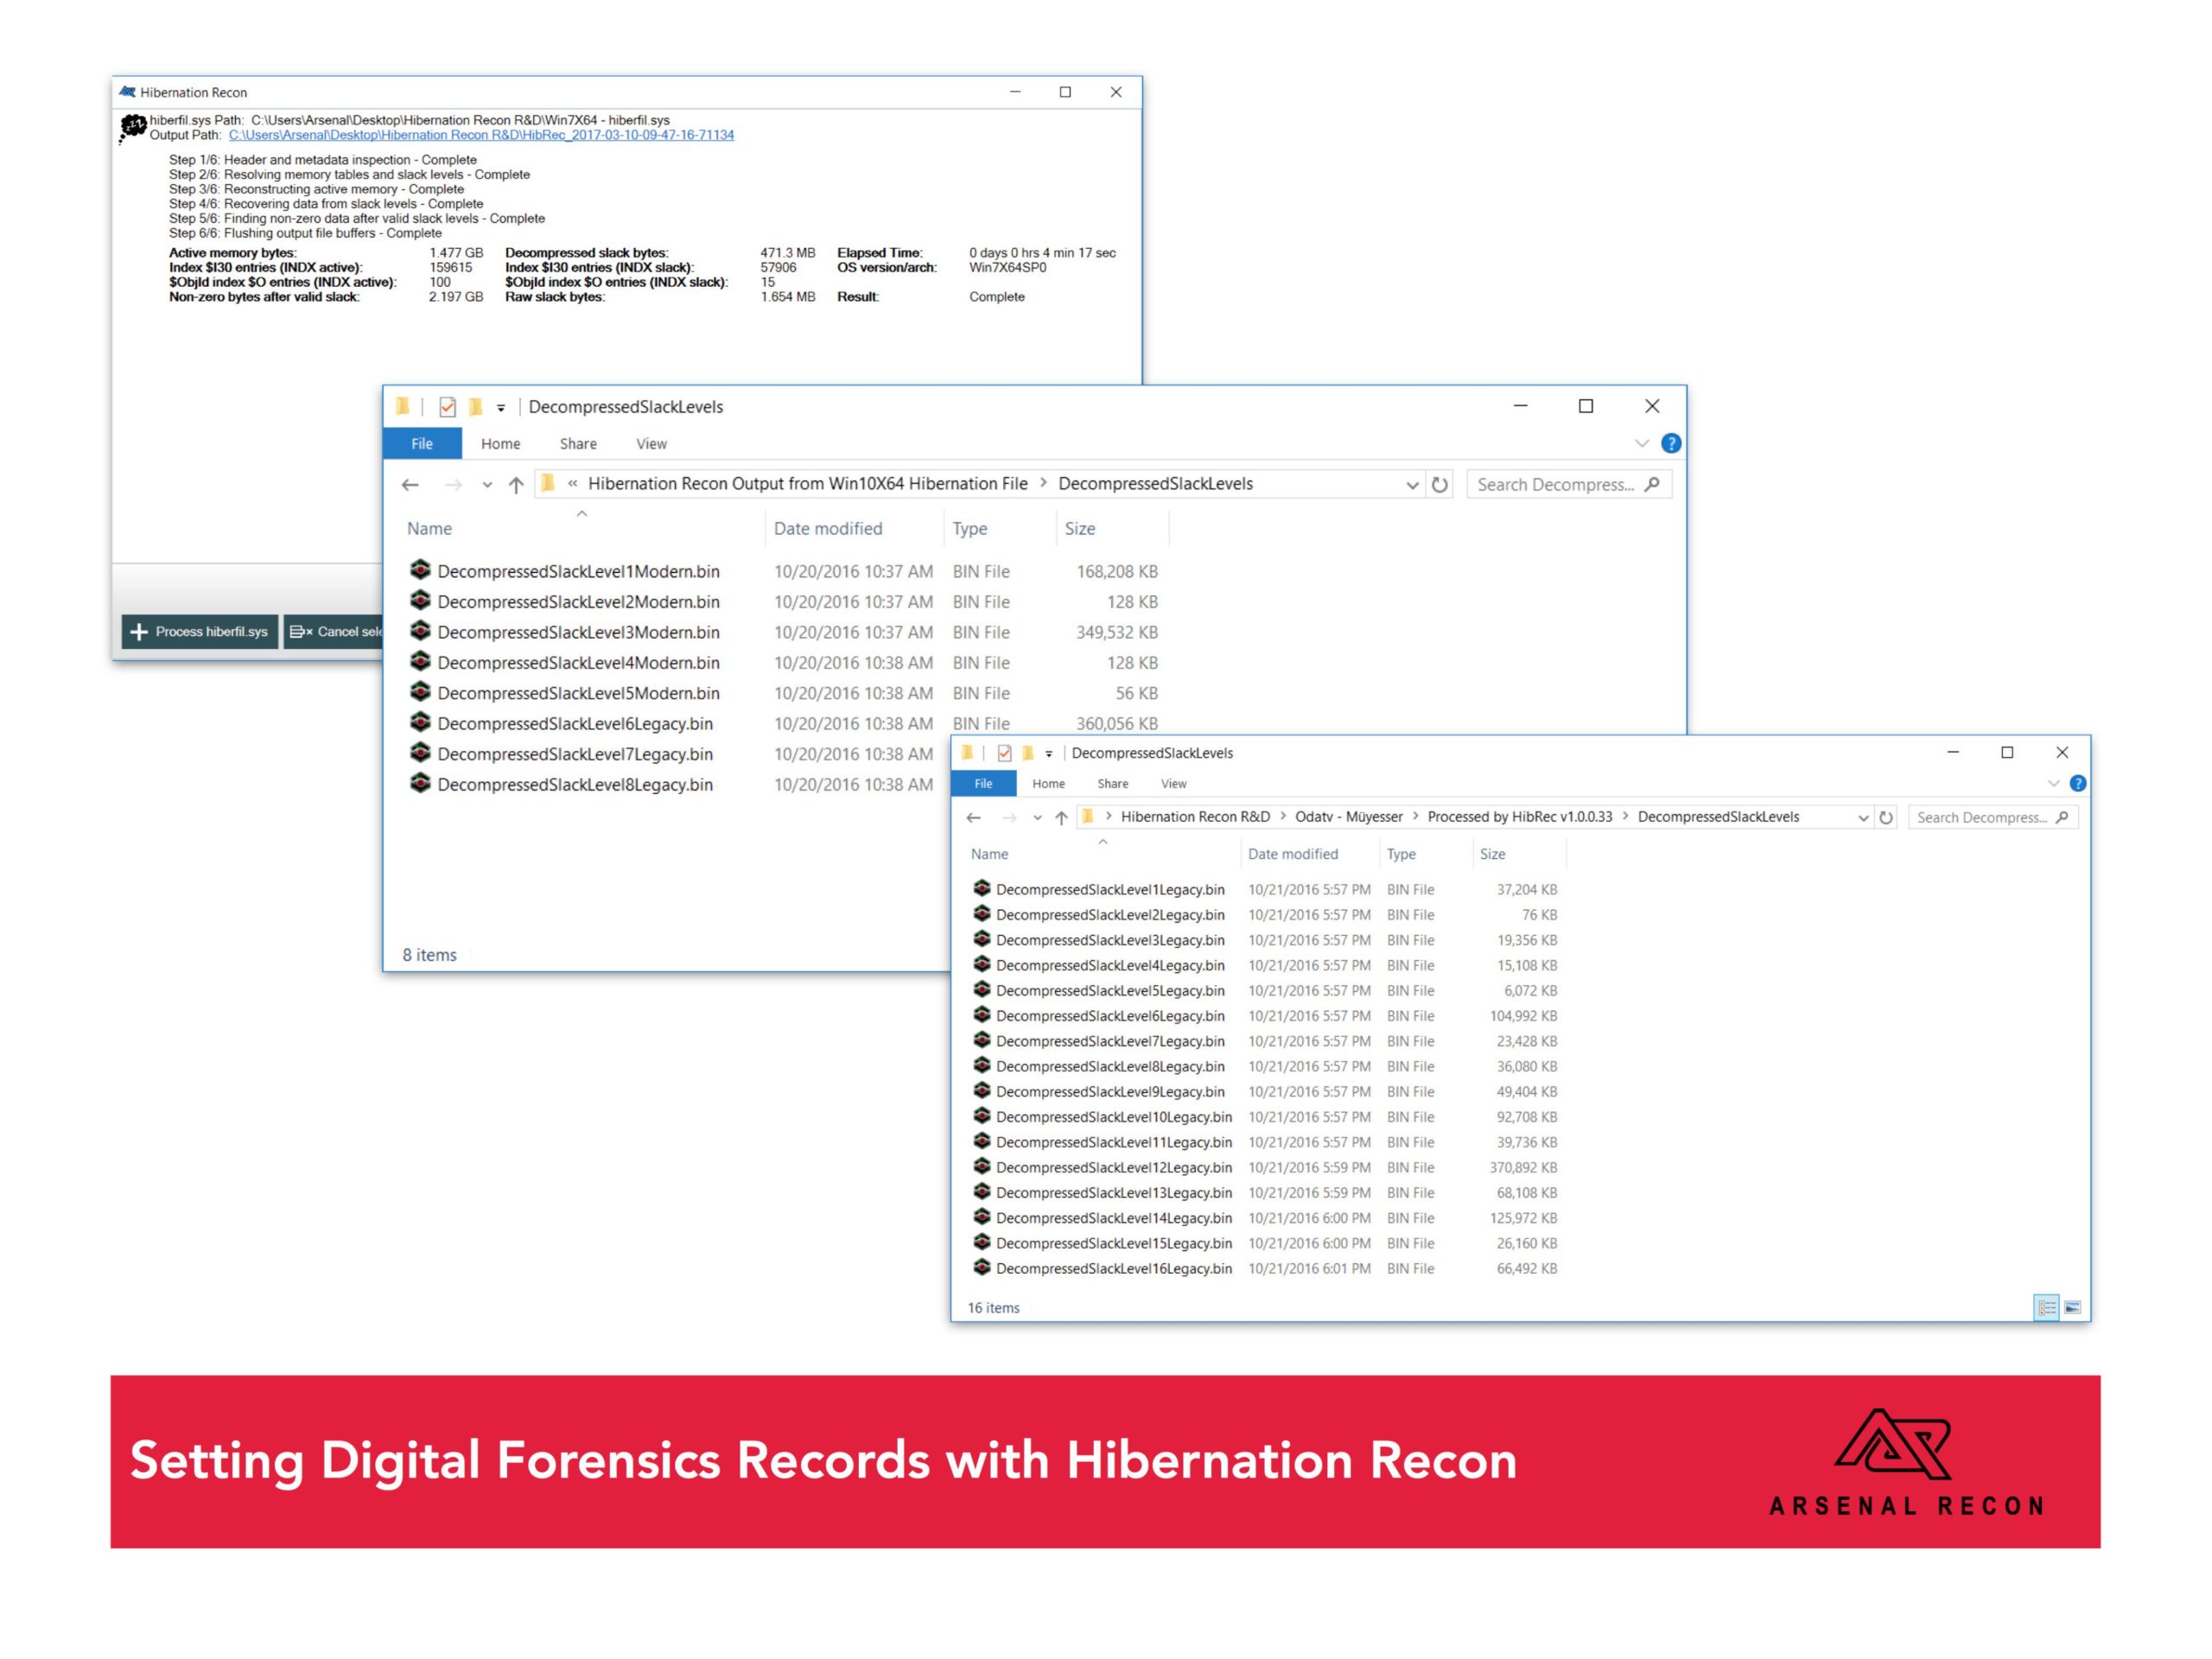Open the address bar dropdown arrow
The image size is (2212, 1659).
[x=1412, y=485]
